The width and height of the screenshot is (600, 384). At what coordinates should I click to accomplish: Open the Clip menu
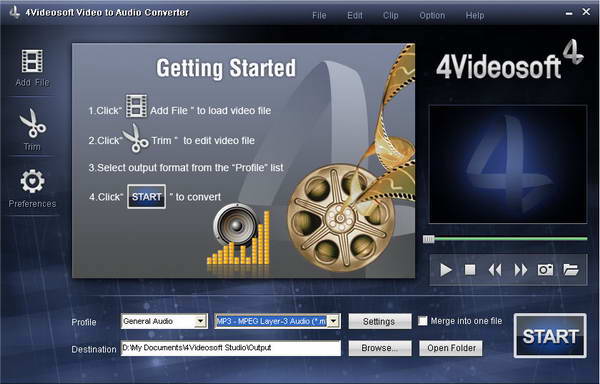[390, 15]
